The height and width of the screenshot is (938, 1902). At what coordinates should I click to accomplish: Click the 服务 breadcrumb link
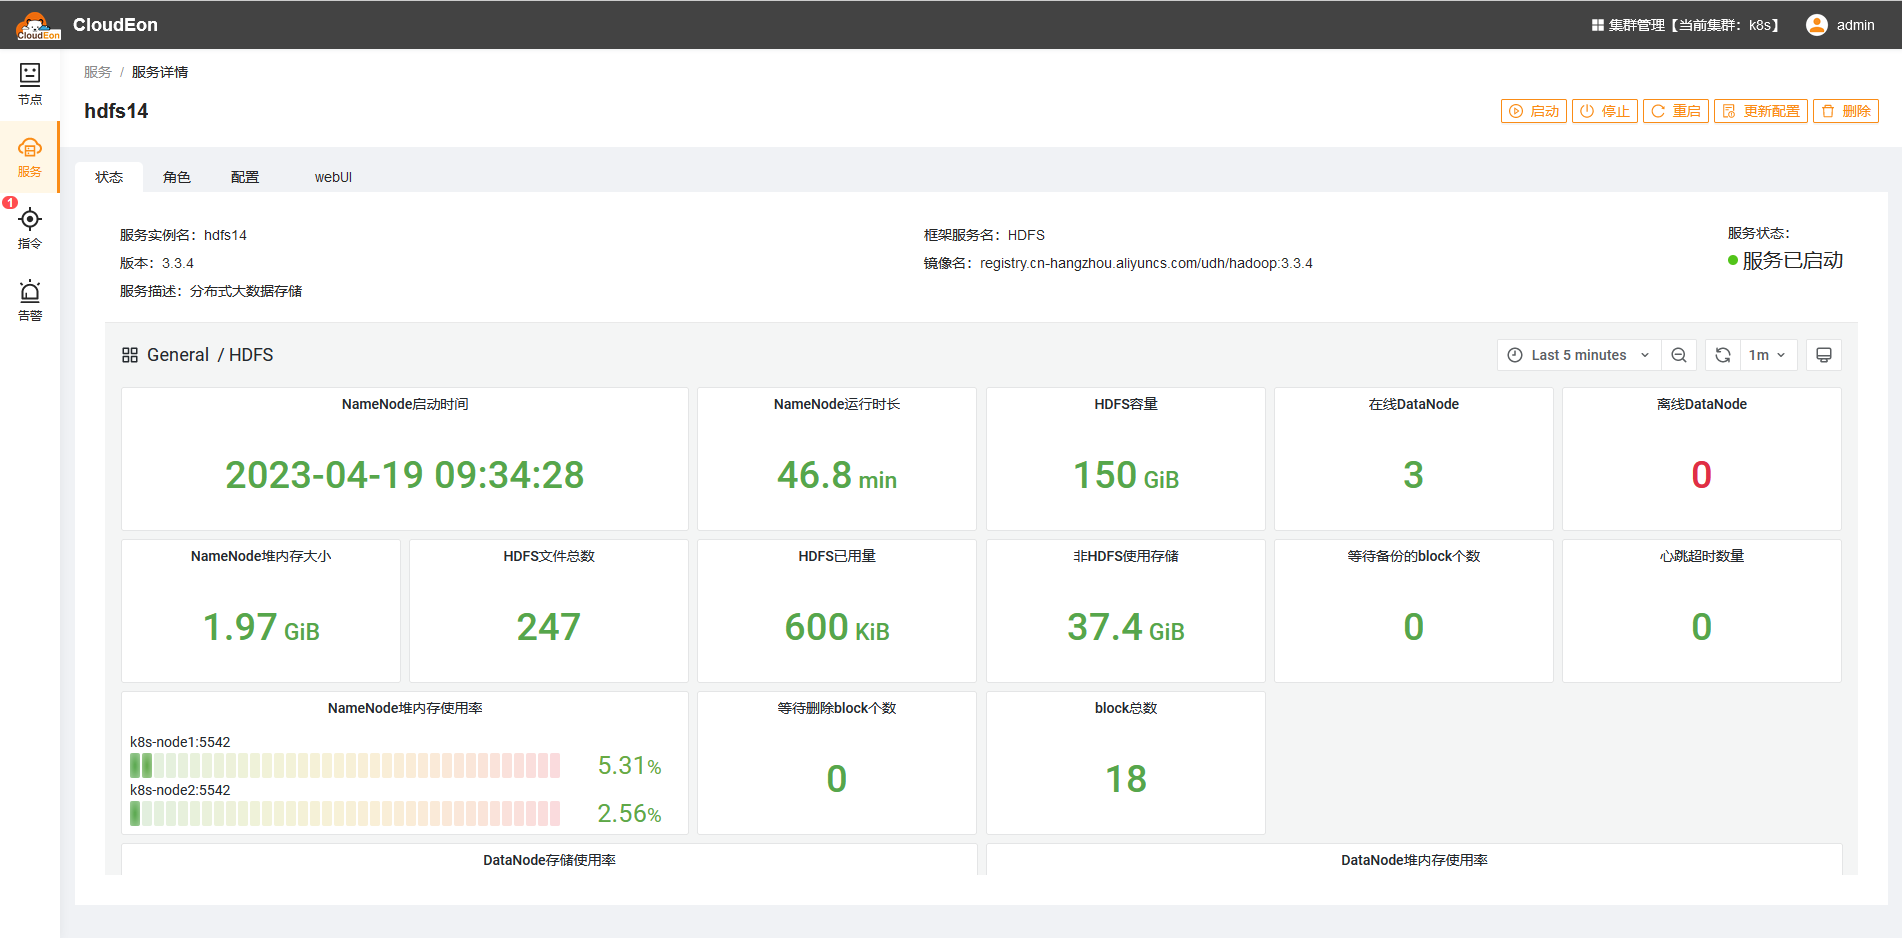(98, 72)
